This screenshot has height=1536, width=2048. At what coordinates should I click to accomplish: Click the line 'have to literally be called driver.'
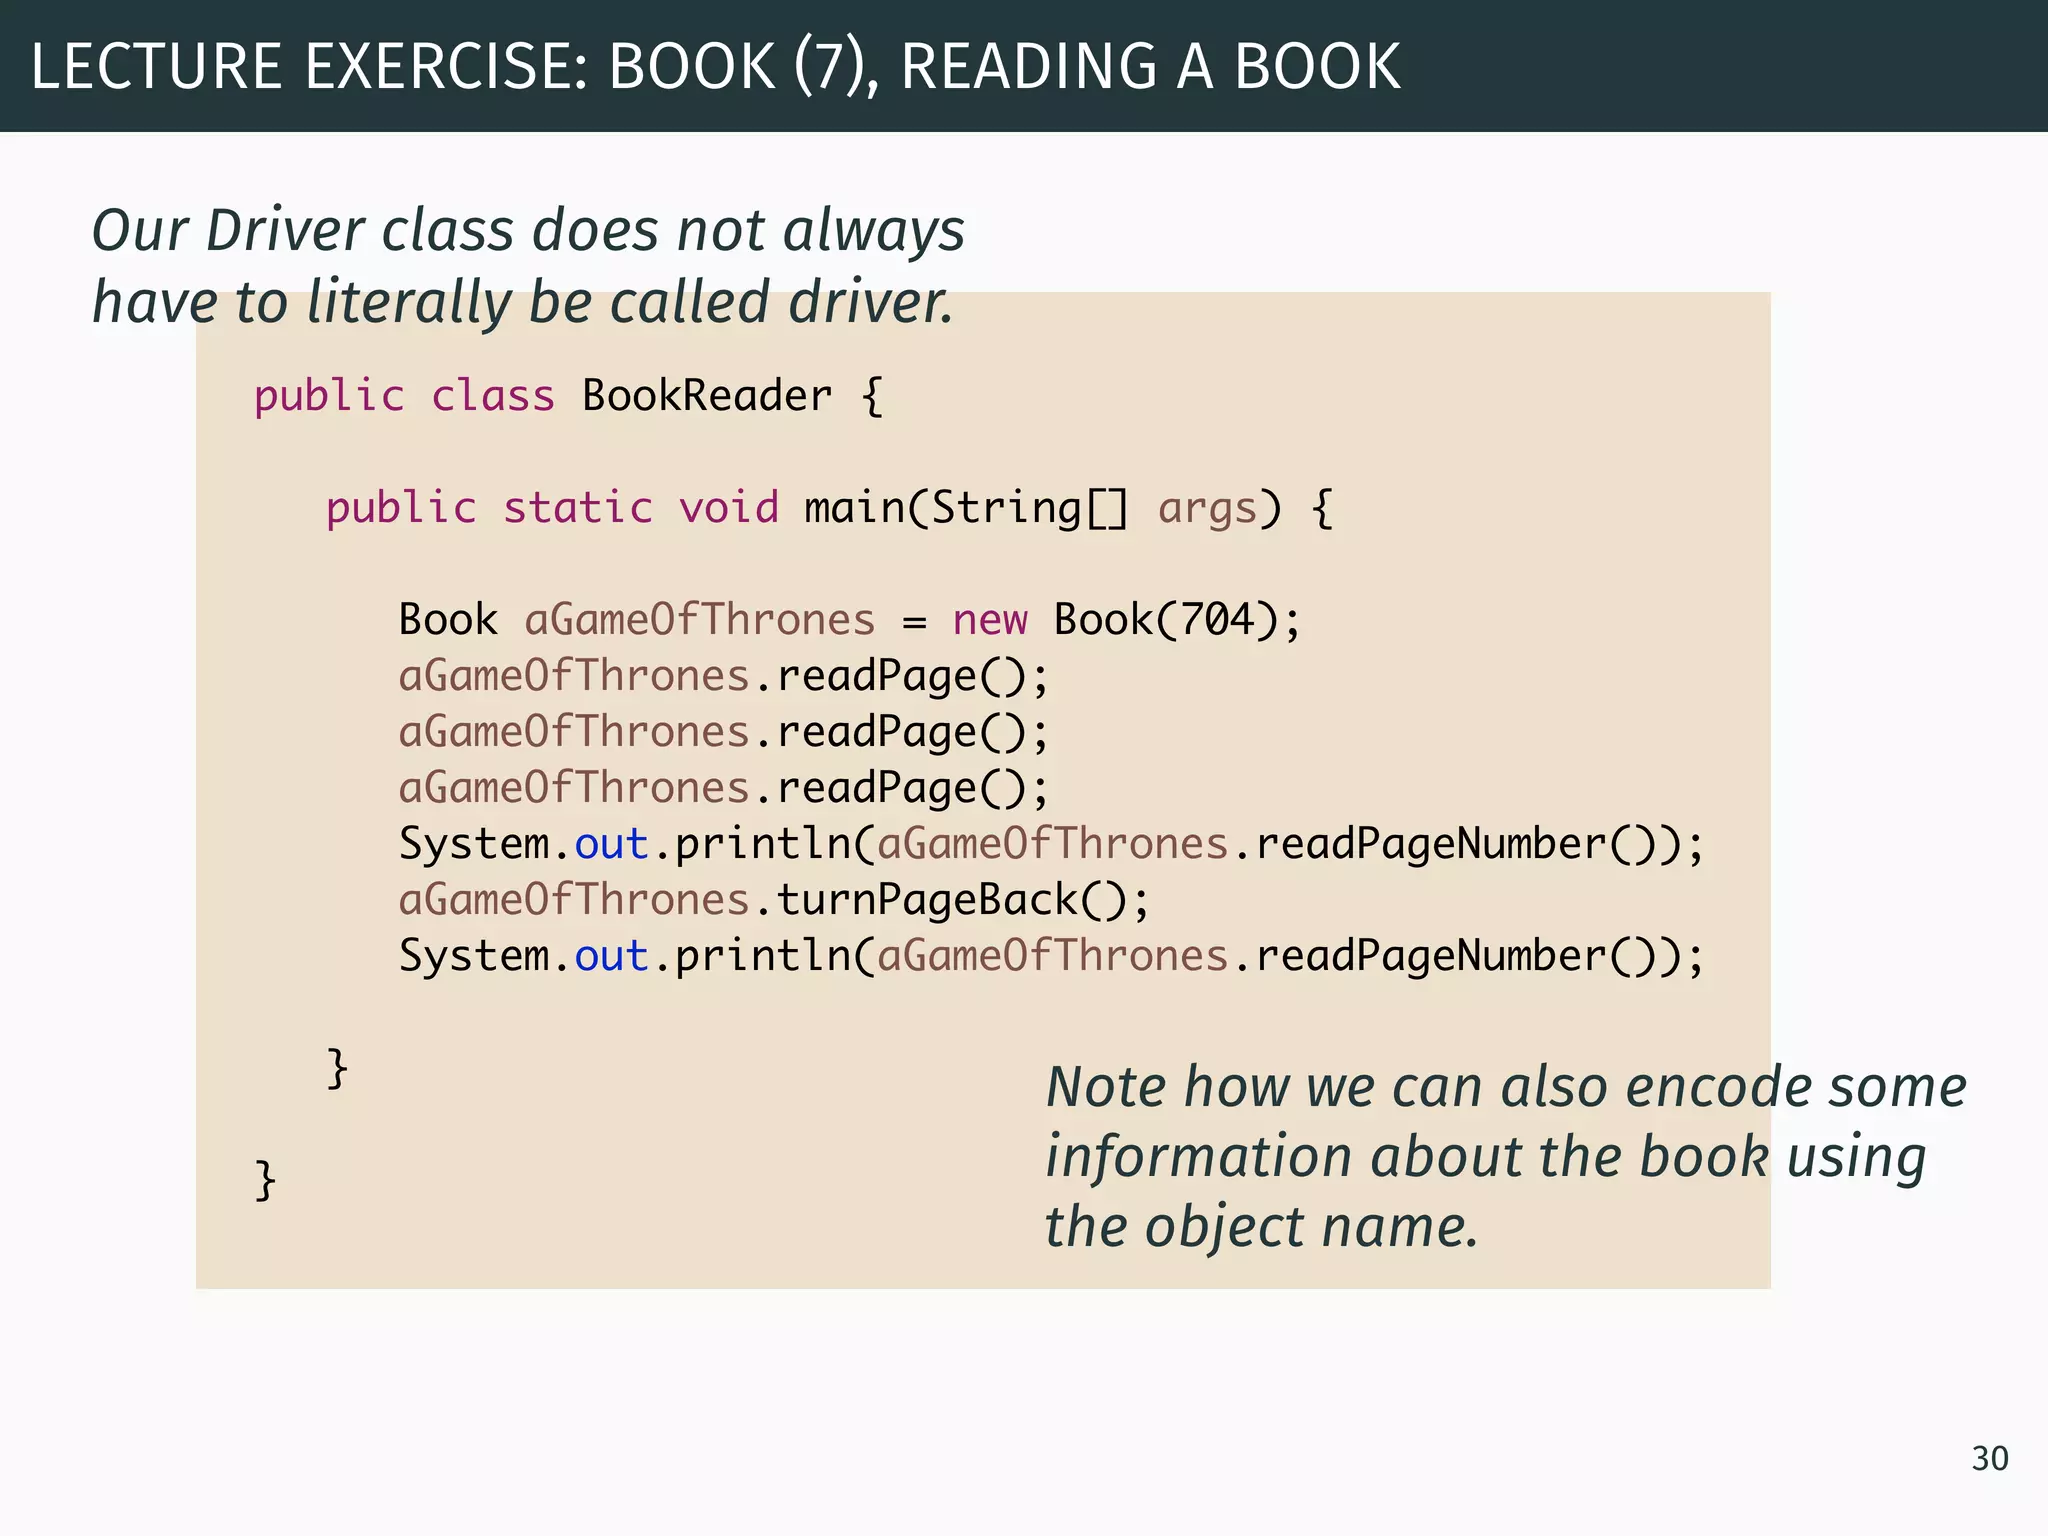coord(523,302)
